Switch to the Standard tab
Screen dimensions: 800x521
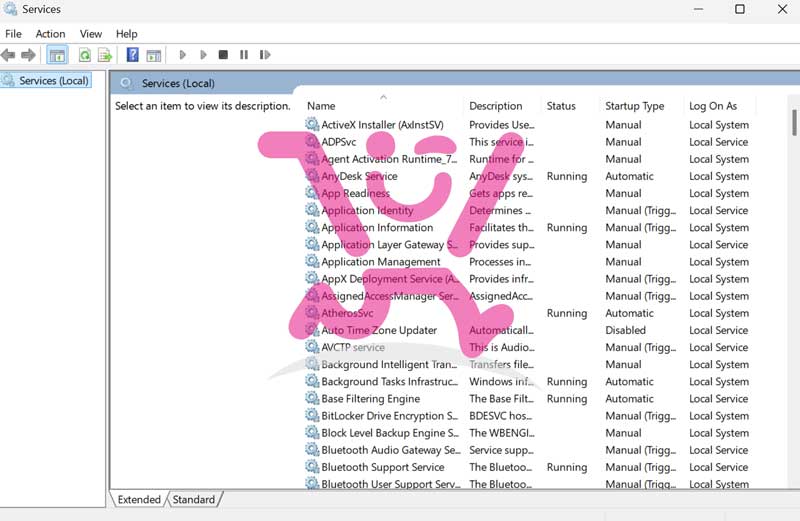pos(193,500)
